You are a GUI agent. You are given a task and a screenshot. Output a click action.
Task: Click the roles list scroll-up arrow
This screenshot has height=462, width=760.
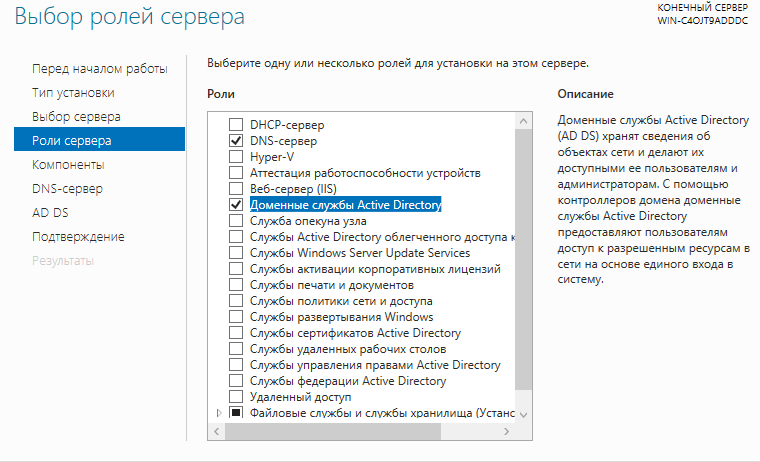click(523, 121)
